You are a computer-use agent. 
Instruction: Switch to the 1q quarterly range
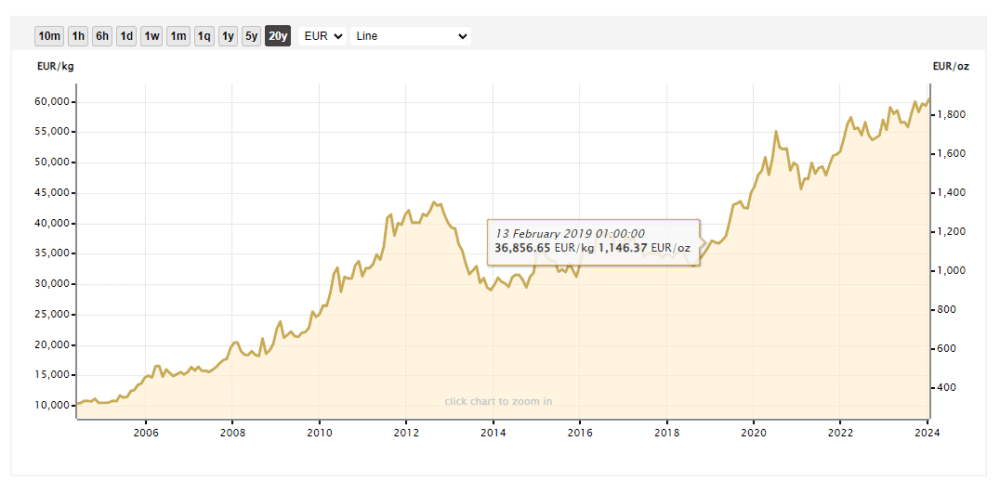point(204,36)
